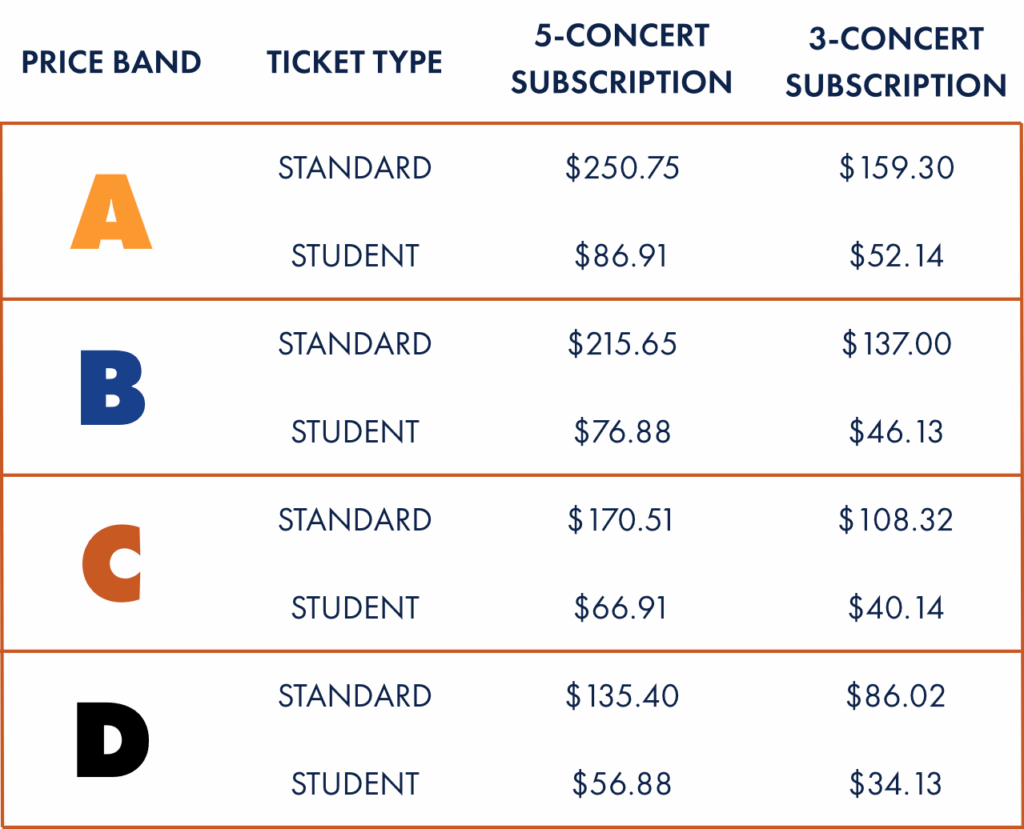Screen dimensions: 1024x829
Task: Click the $40.14 student price cell
Action: coord(896,608)
